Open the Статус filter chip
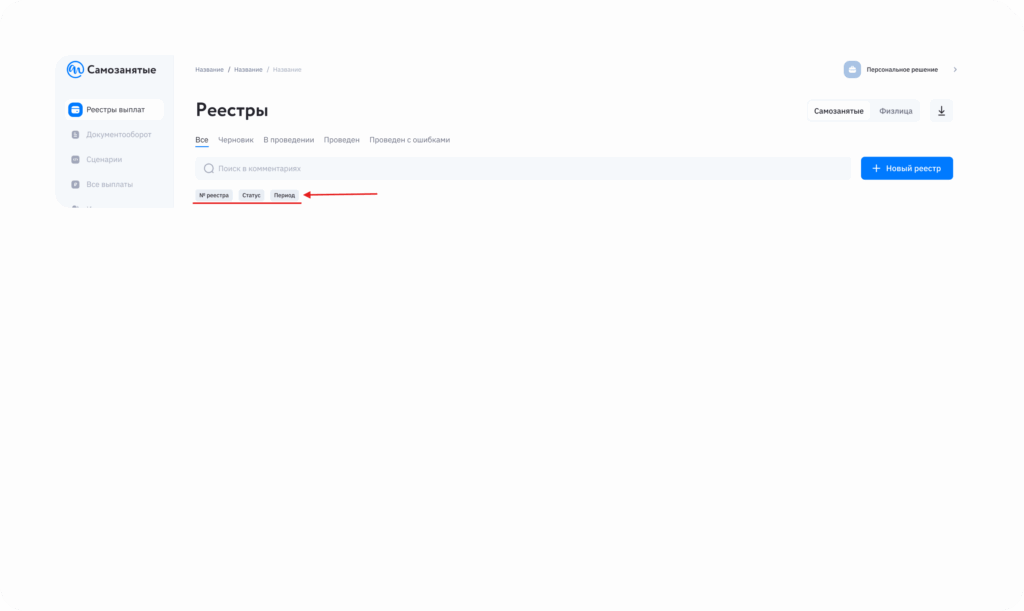 tap(251, 195)
